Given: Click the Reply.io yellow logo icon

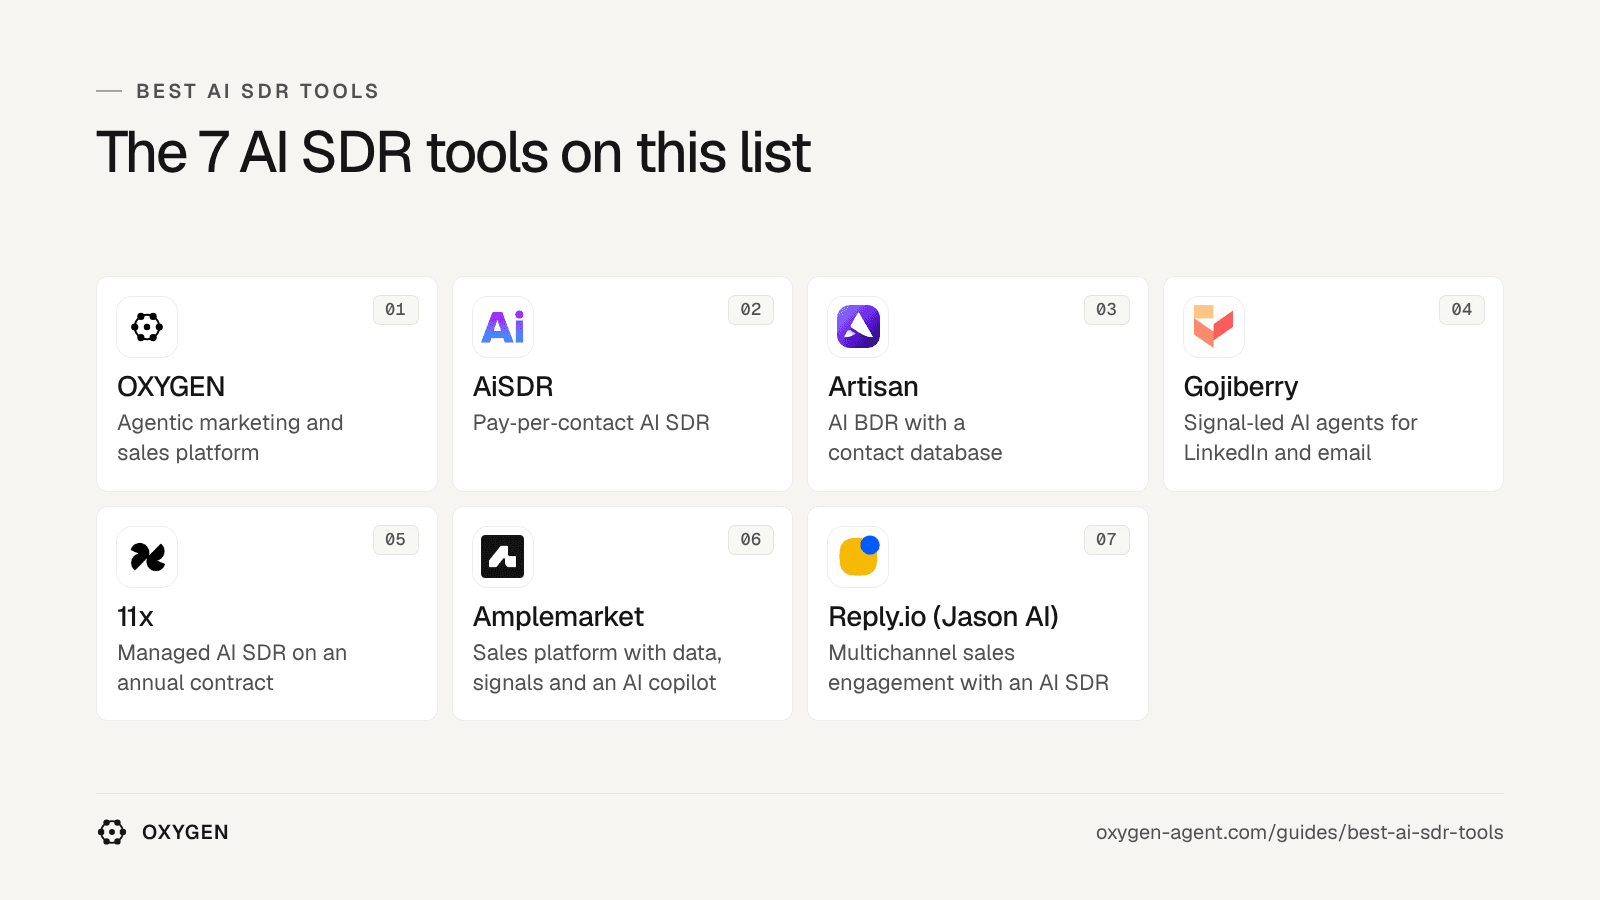Looking at the screenshot, I should (858, 557).
